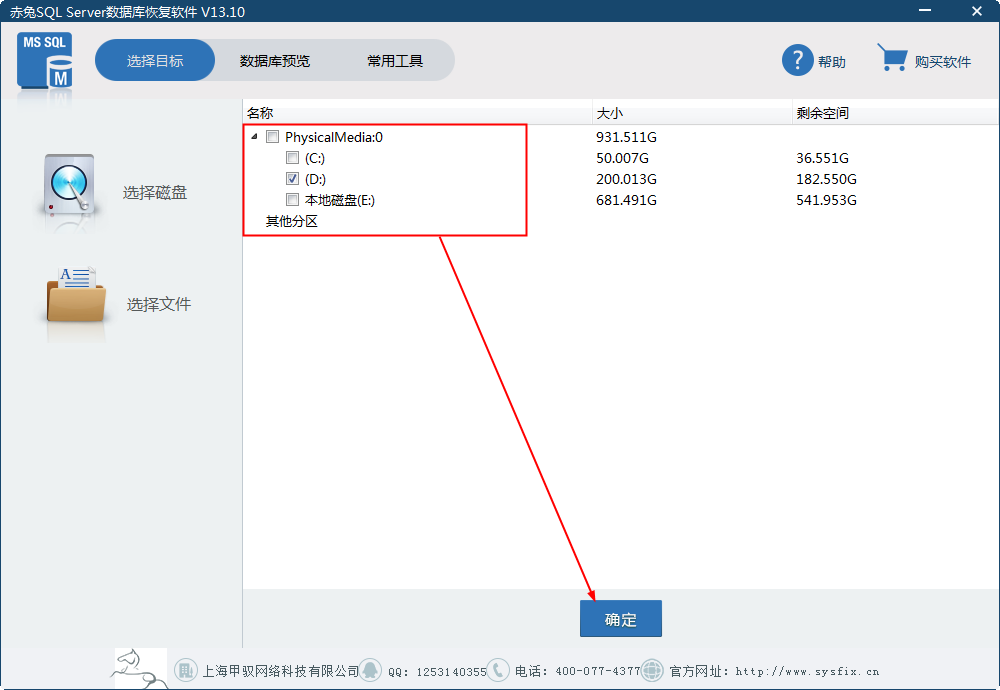Select the 选择磁盘 sidebar option

point(154,193)
